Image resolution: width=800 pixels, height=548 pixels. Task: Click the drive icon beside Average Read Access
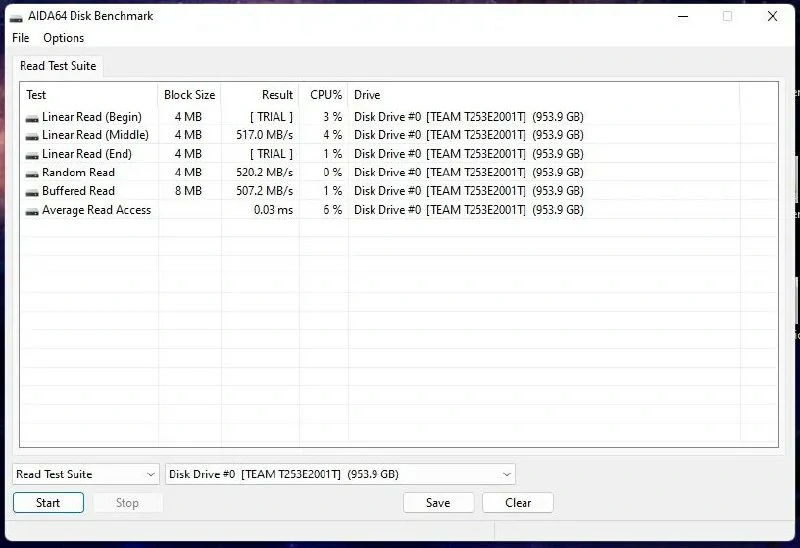click(x=32, y=211)
